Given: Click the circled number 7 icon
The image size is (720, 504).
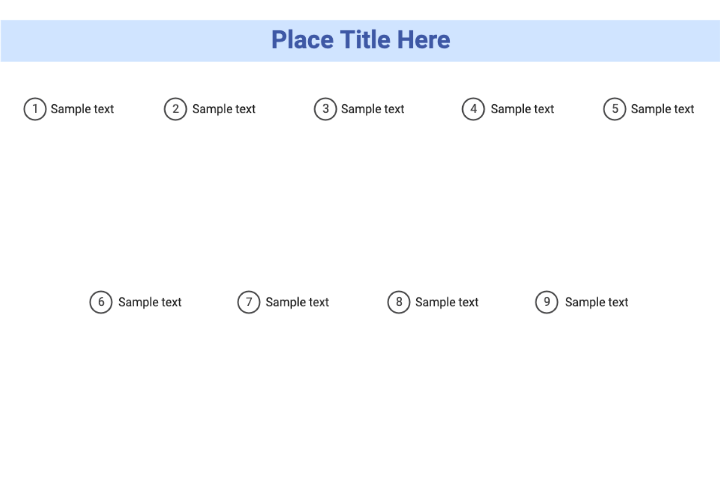Looking at the screenshot, I should [249, 302].
